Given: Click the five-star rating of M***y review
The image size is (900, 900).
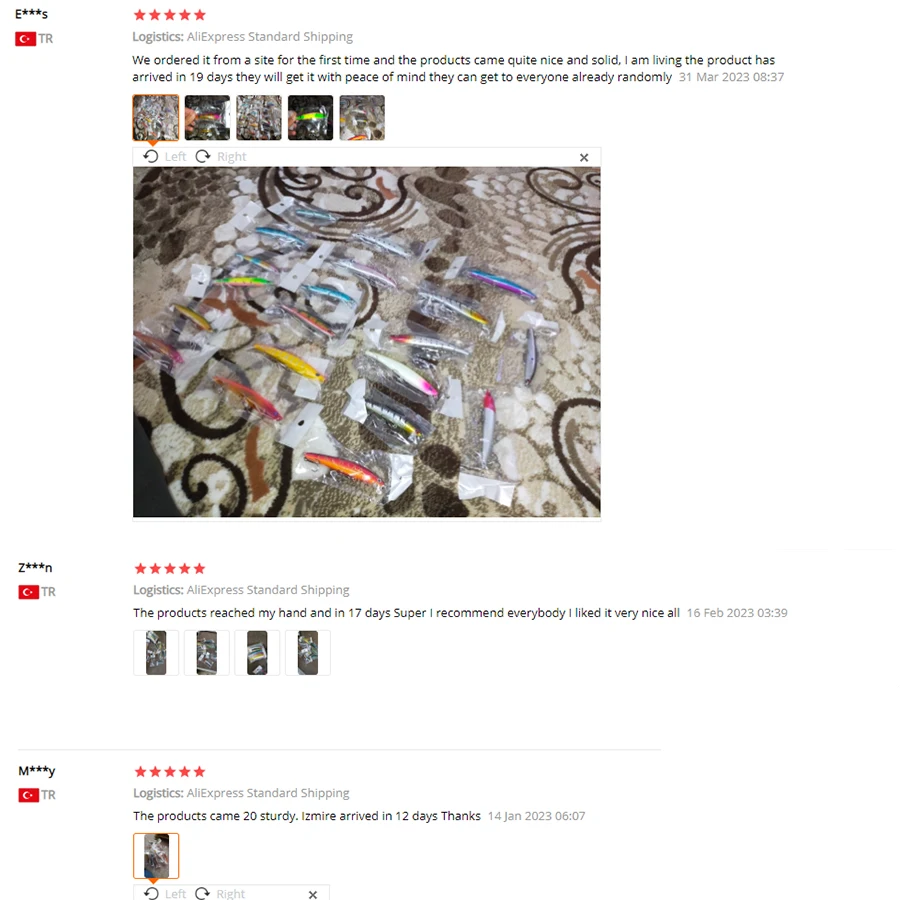Looking at the screenshot, I should (x=169, y=771).
